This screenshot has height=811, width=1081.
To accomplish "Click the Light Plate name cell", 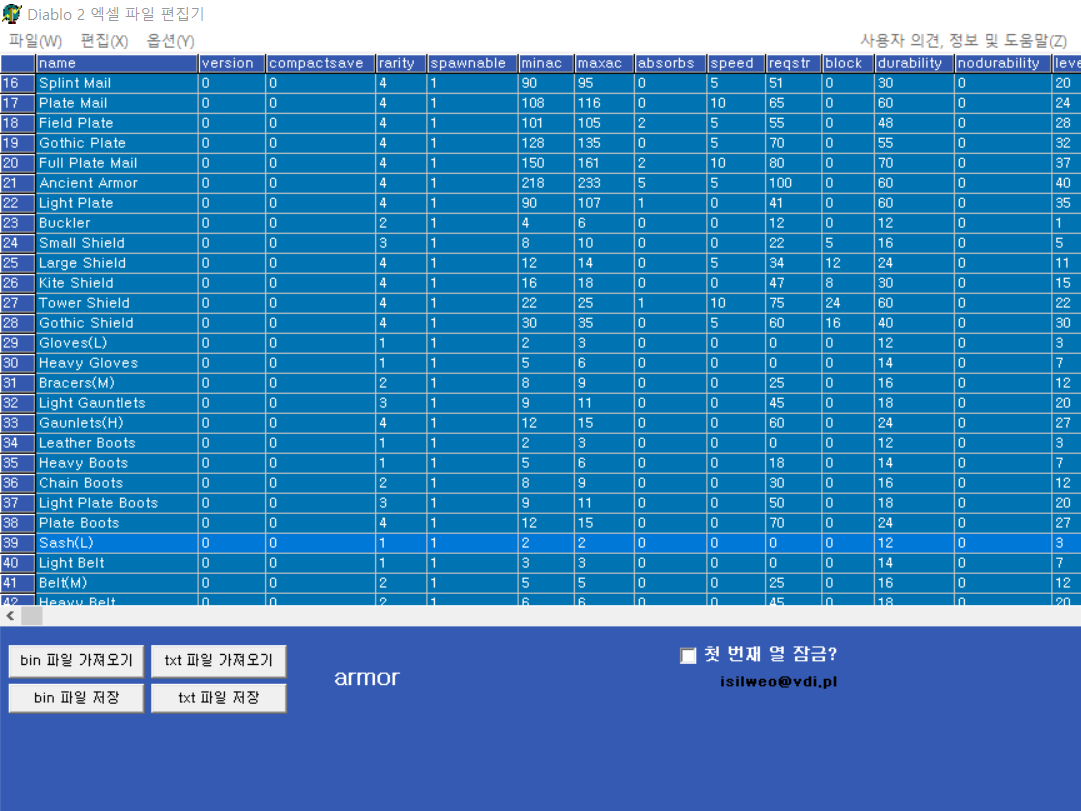I will tap(117, 203).
